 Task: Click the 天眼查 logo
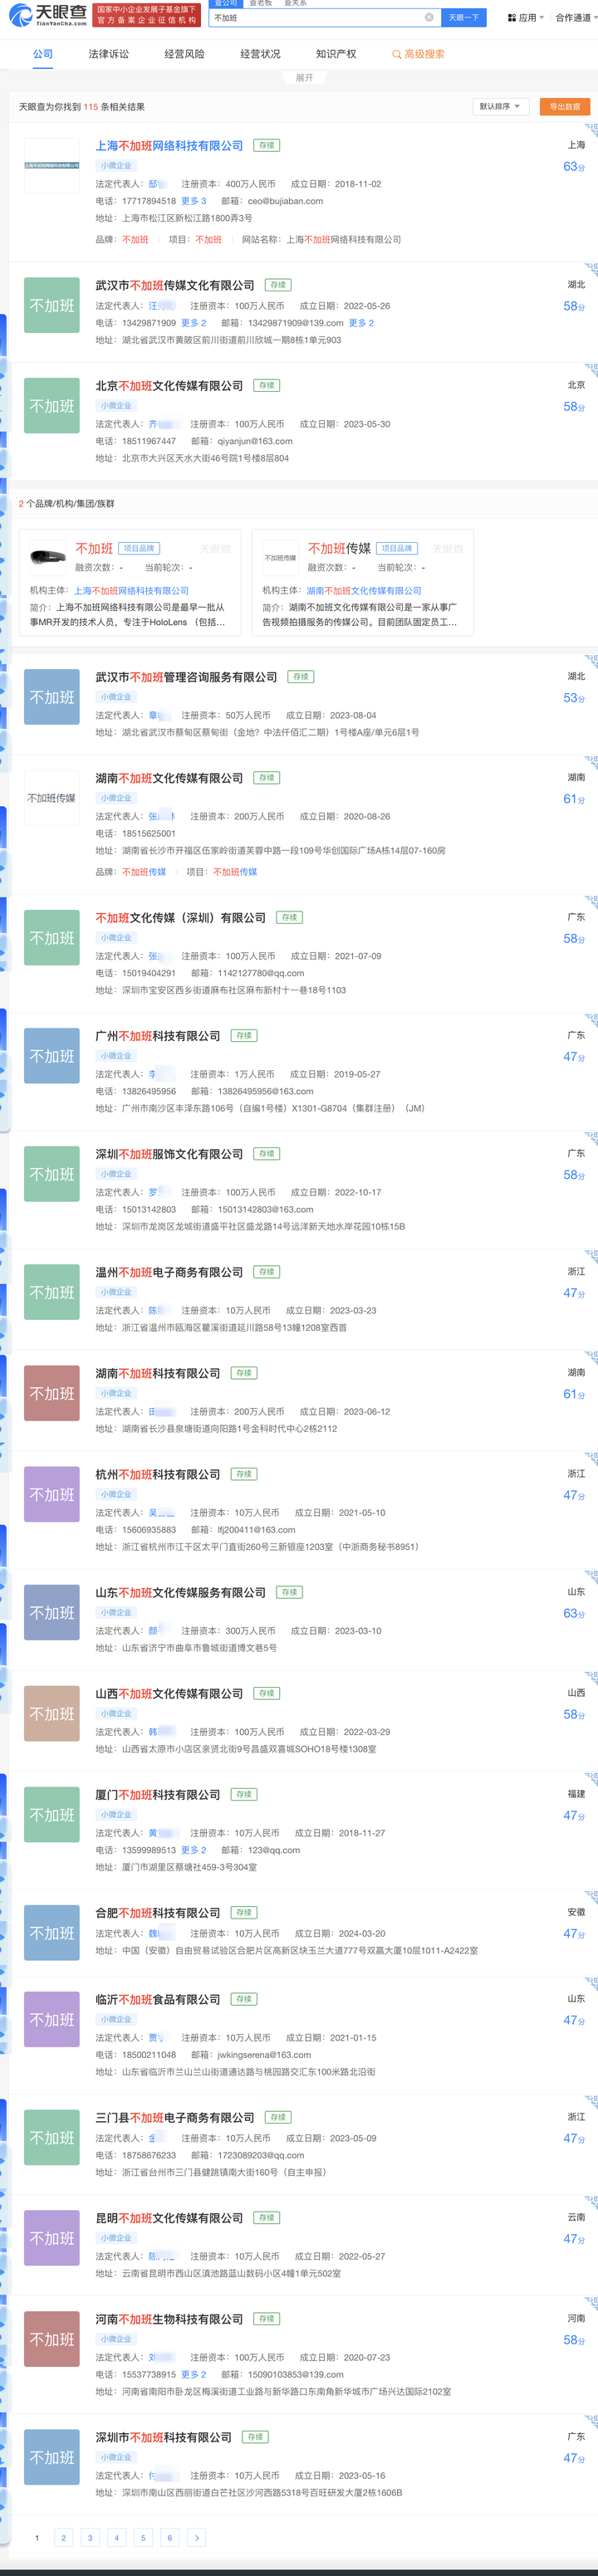(x=48, y=14)
